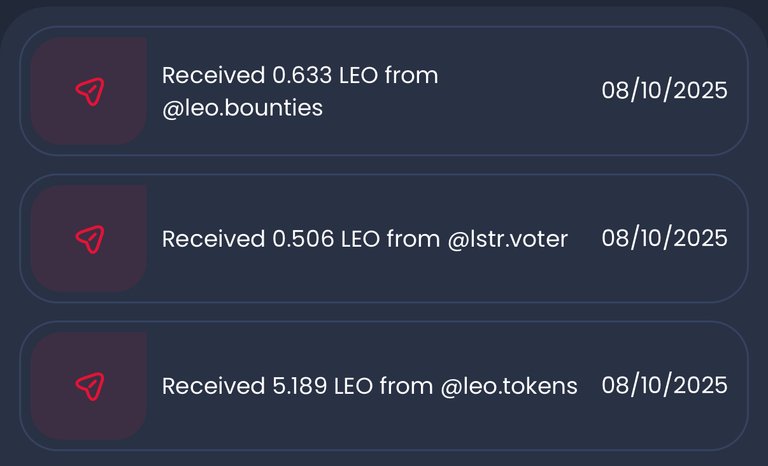Click the paper plane icon beside the lstr.voter transfer
Viewport: 768px width, 466px height.
(x=90, y=239)
